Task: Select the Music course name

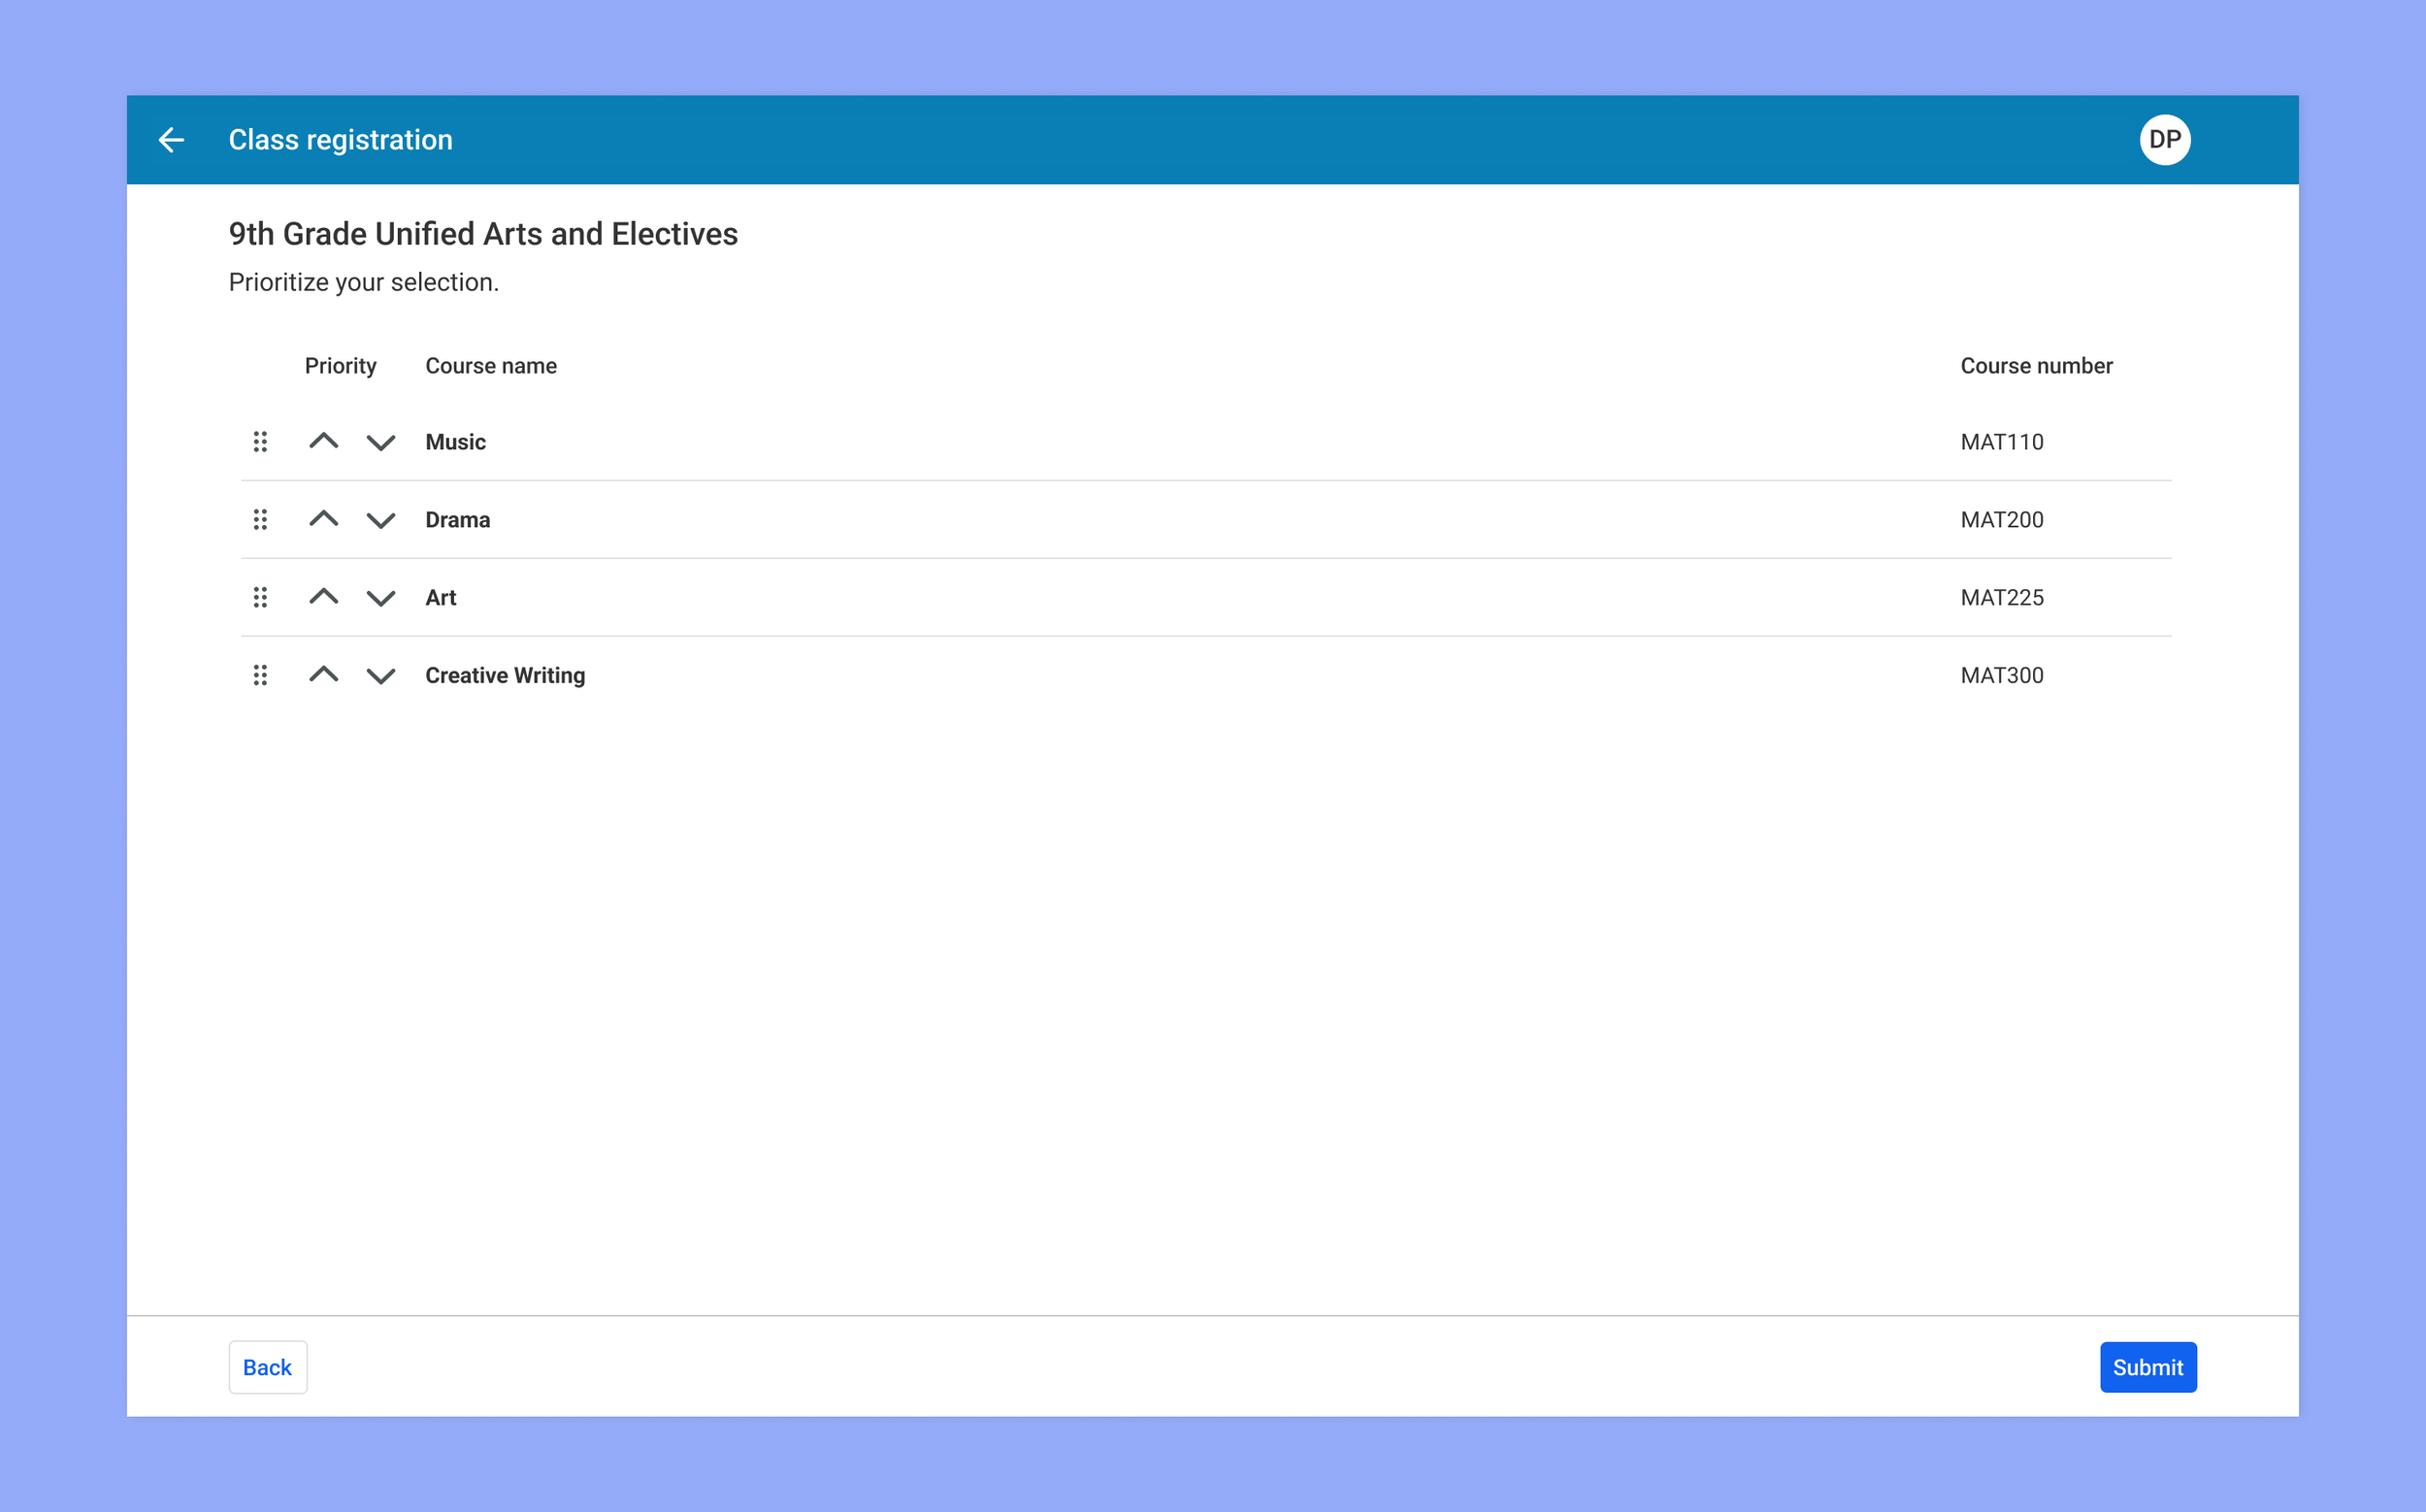Action: pyautogui.click(x=455, y=442)
